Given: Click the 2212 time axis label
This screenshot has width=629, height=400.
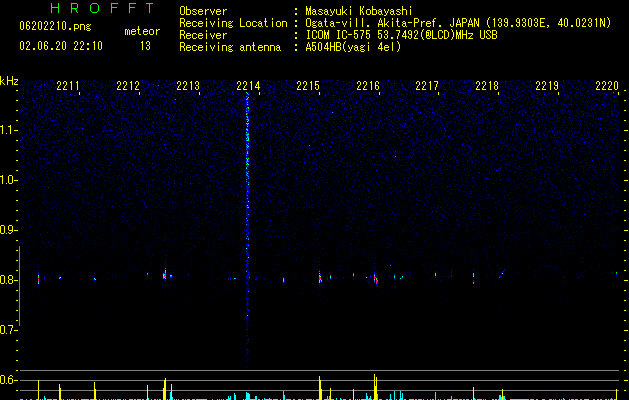Looking at the screenshot, I should click(128, 85).
